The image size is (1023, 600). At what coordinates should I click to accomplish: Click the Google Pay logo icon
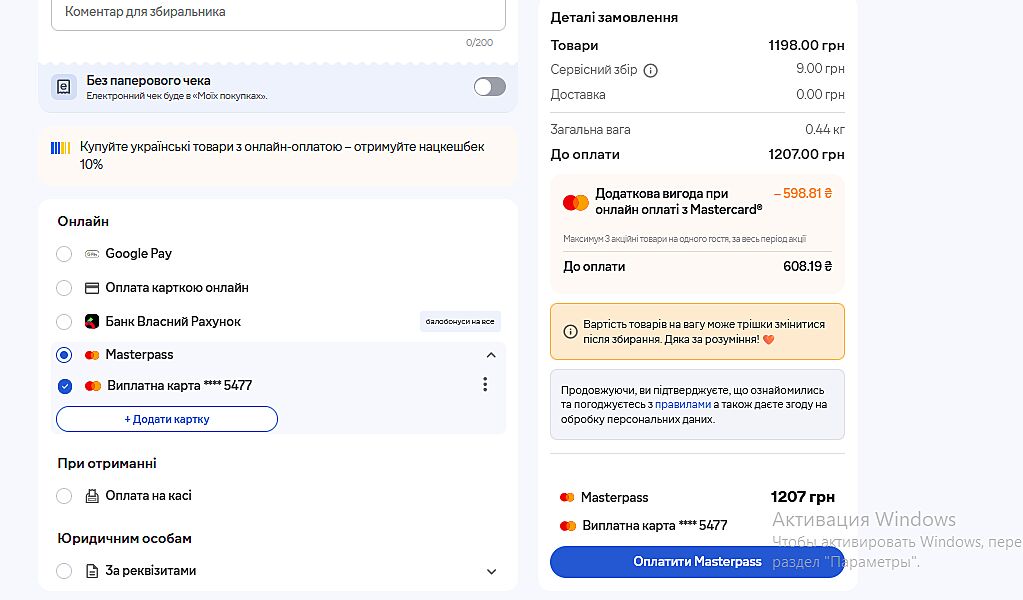click(92, 254)
